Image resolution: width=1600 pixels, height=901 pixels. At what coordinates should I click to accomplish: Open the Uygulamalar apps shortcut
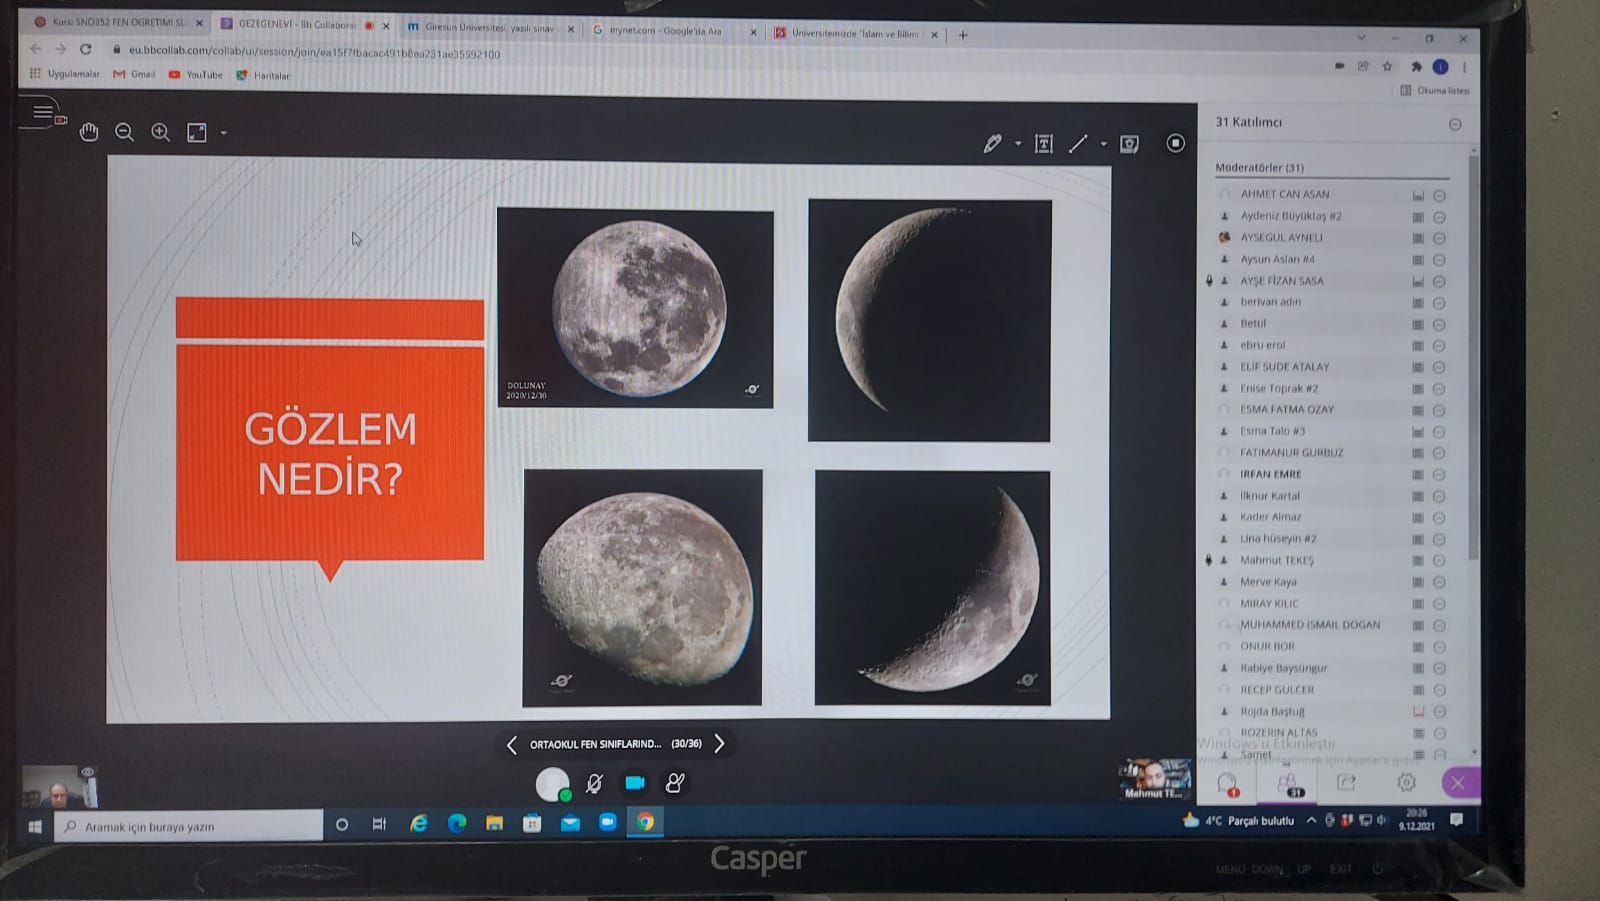coord(65,74)
